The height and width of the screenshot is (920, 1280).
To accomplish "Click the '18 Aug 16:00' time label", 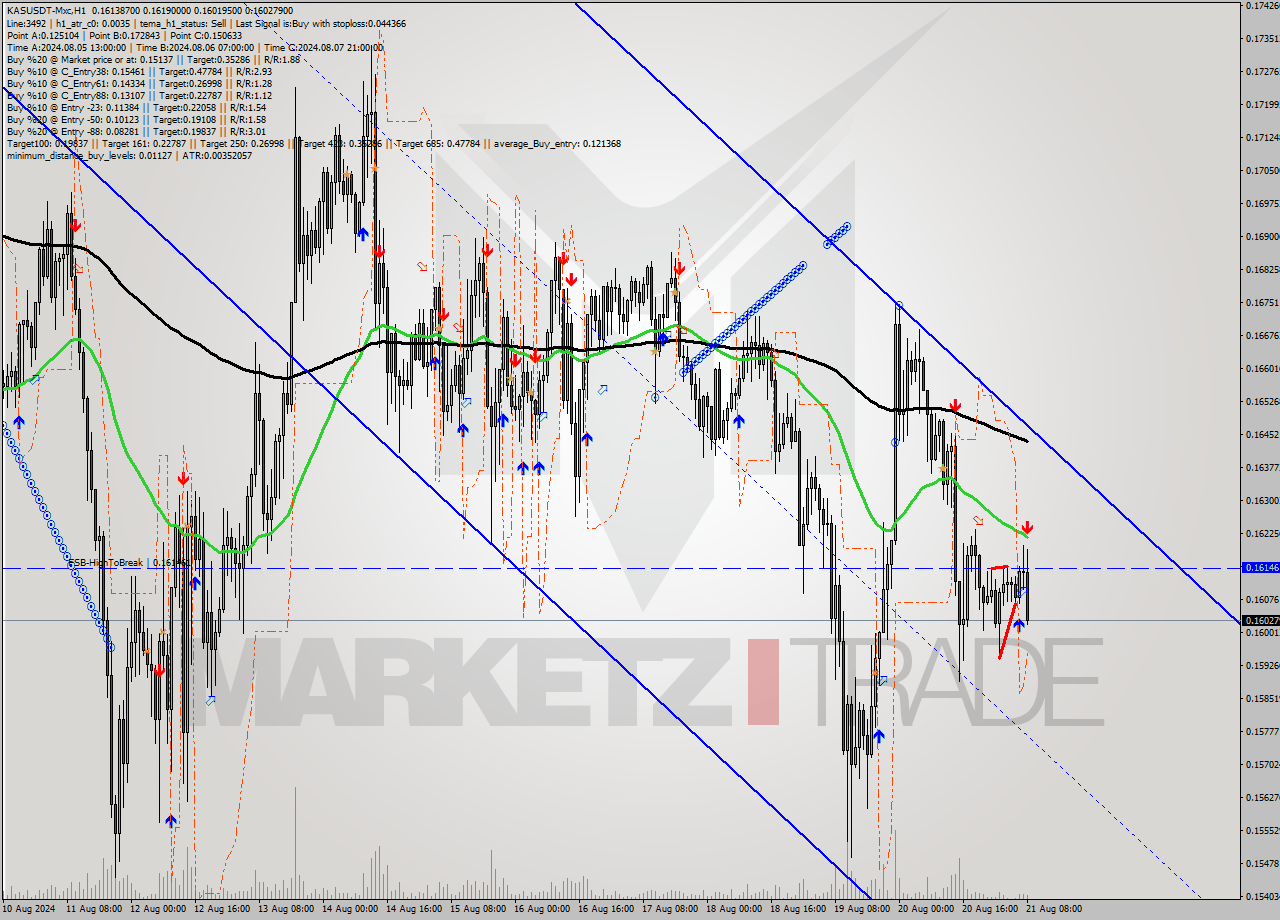I will pyautogui.click(x=798, y=909).
